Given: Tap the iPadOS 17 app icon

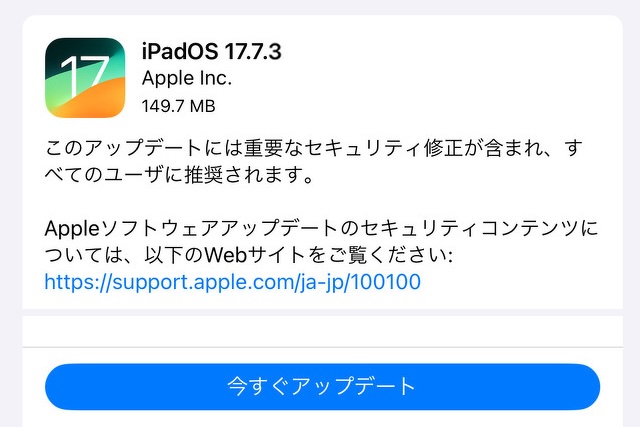Looking at the screenshot, I should pyautogui.click(x=85, y=78).
